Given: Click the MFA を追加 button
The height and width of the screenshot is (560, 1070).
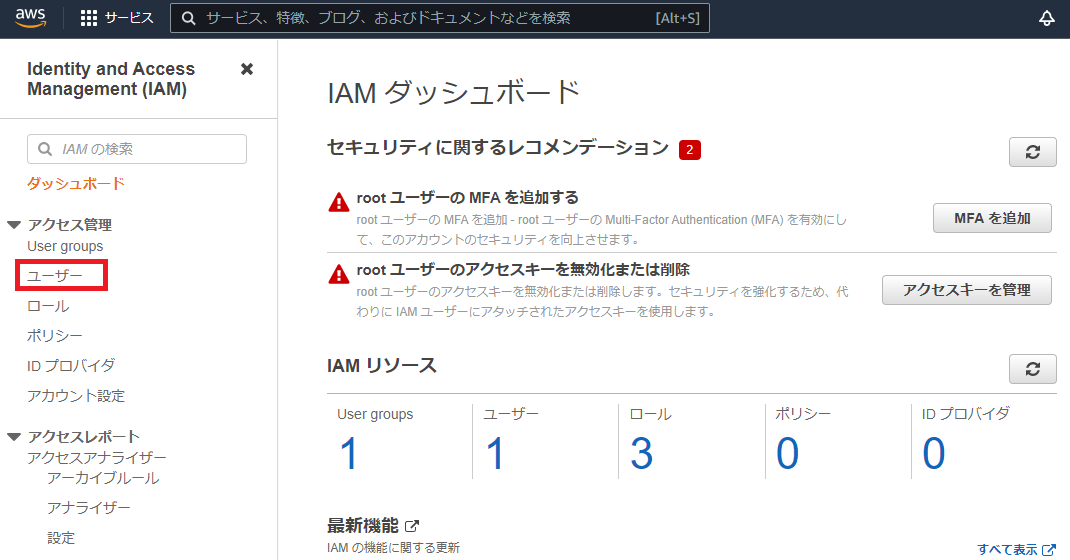Looking at the screenshot, I should (992, 218).
